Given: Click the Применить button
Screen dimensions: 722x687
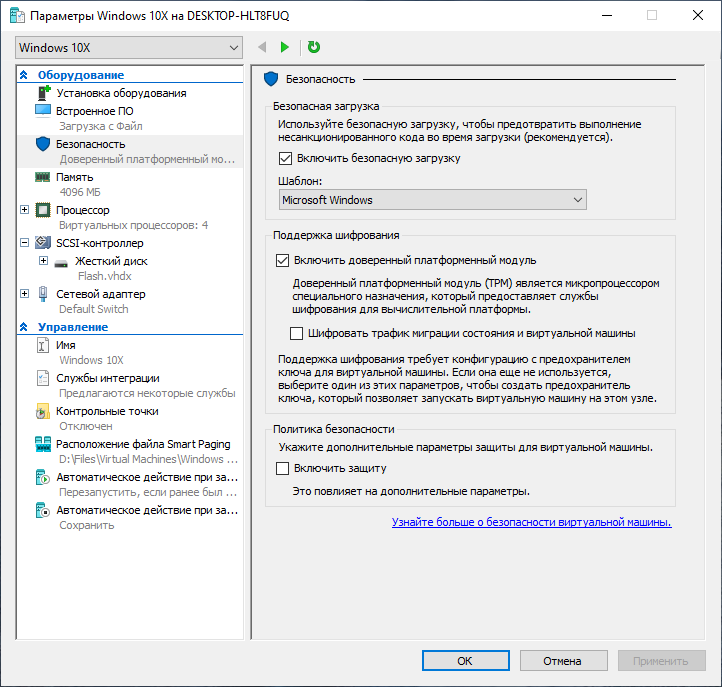Looking at the screenshot, I should pos(661,661).
